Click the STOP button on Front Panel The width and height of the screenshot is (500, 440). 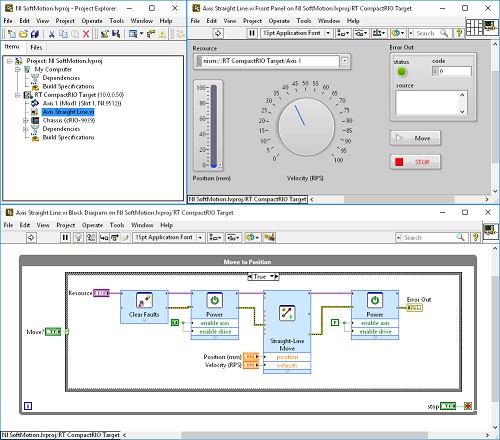coord(415,162)
